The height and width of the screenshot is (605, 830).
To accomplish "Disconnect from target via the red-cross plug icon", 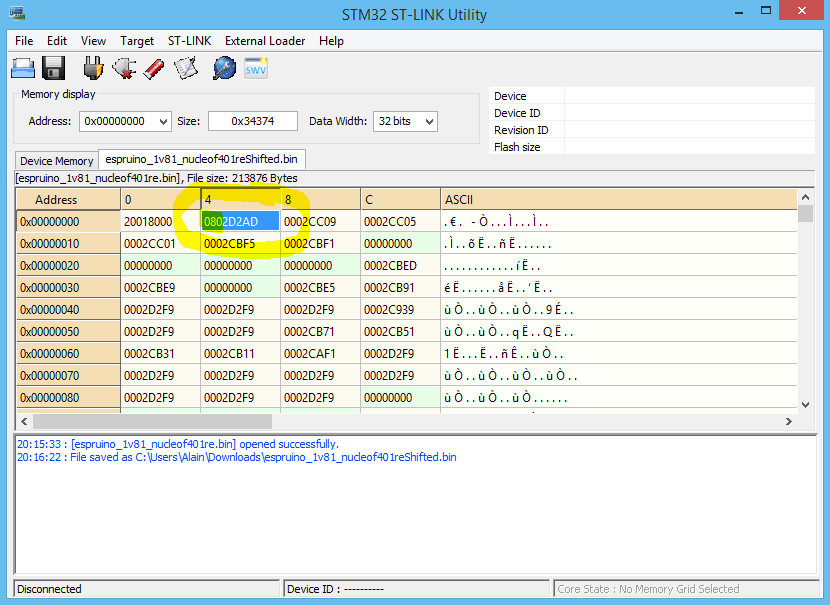I will tap(124, 69).
